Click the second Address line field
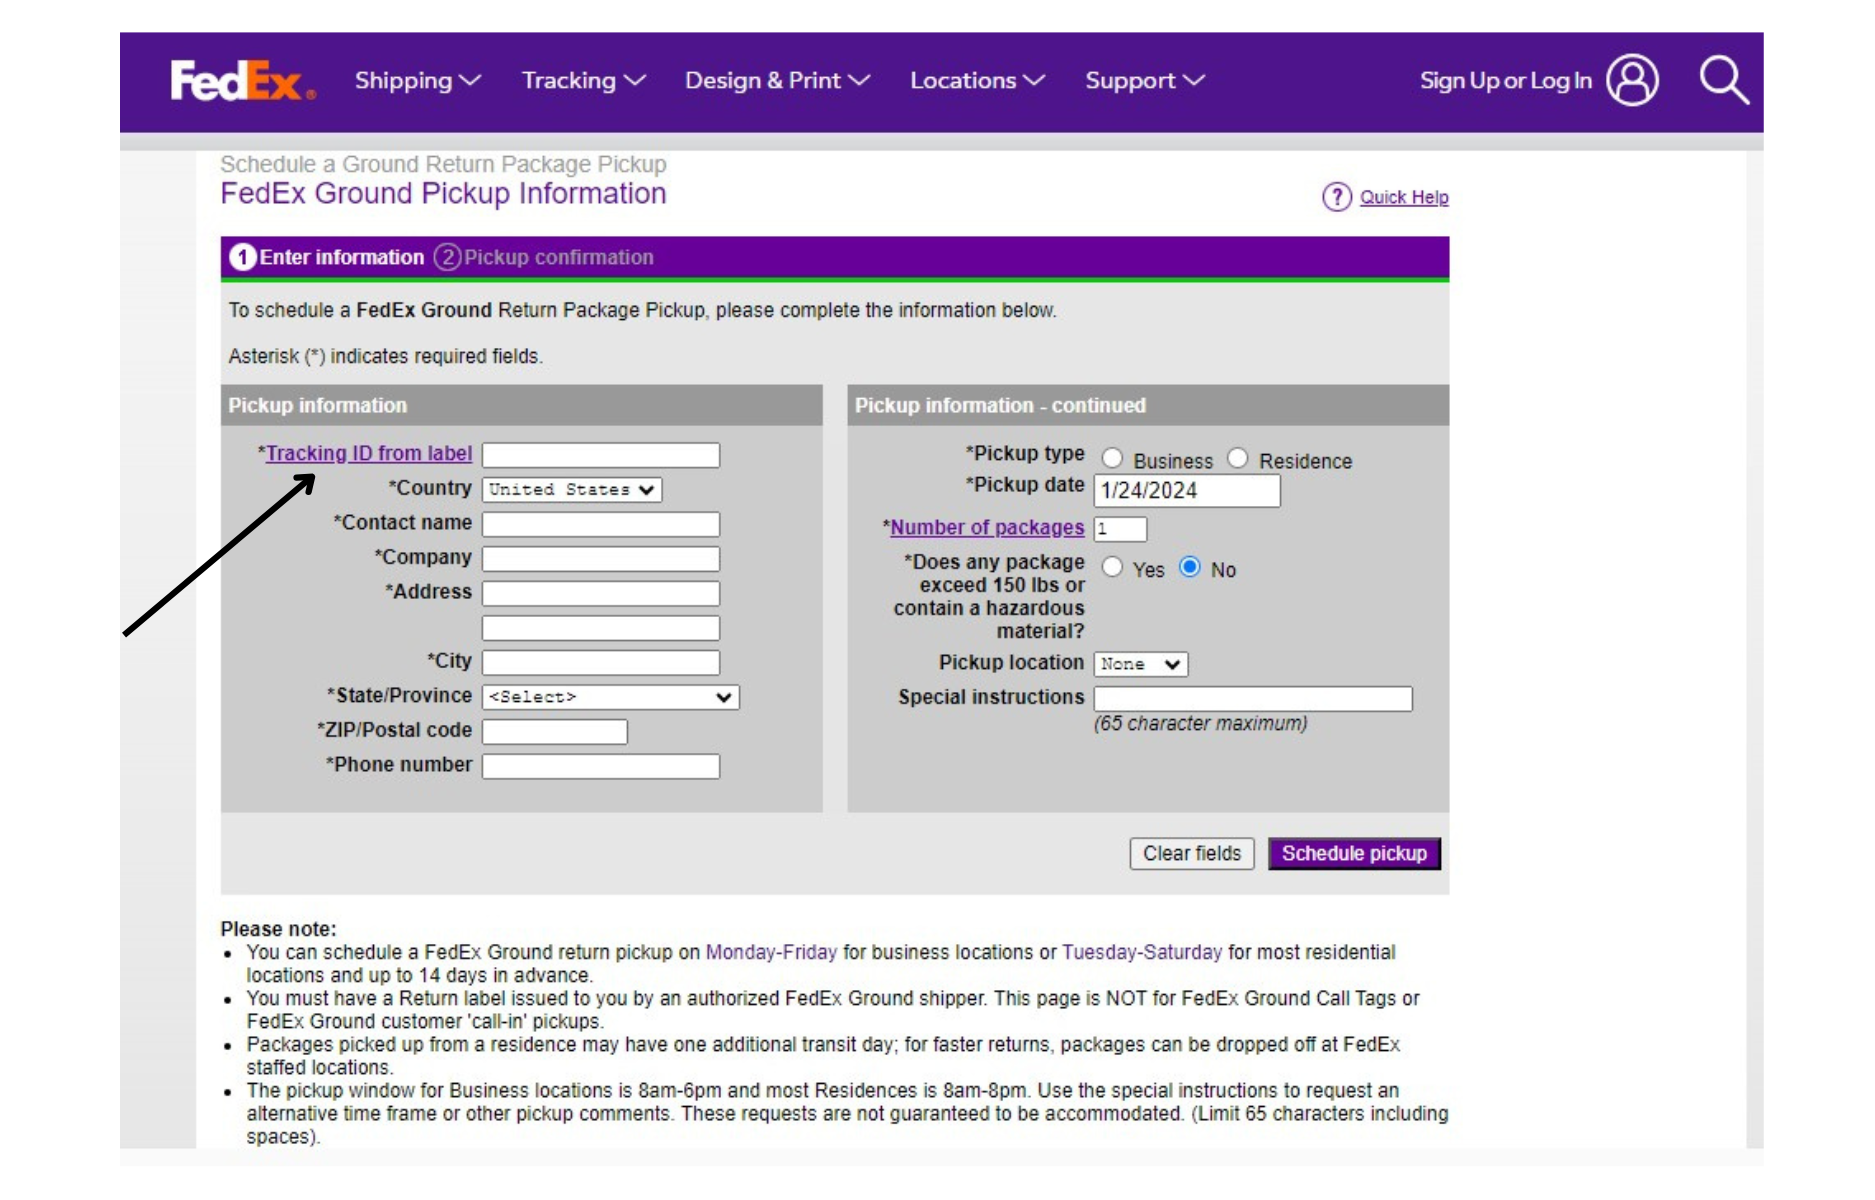The image size is (1875, 1200). 601,628
